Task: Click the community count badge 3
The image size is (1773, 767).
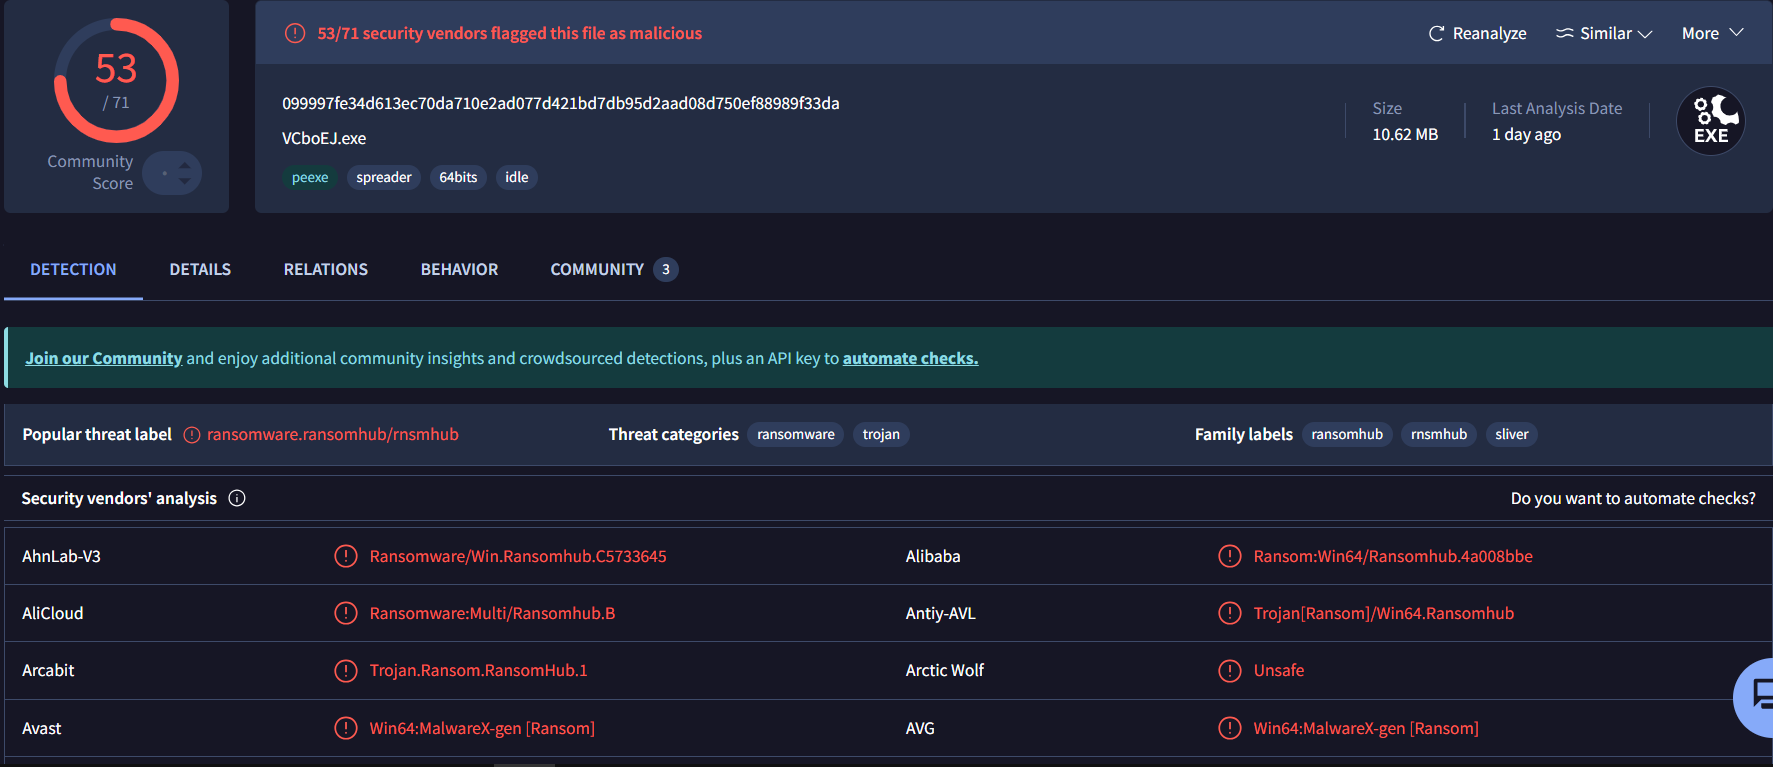Action: 666,270
